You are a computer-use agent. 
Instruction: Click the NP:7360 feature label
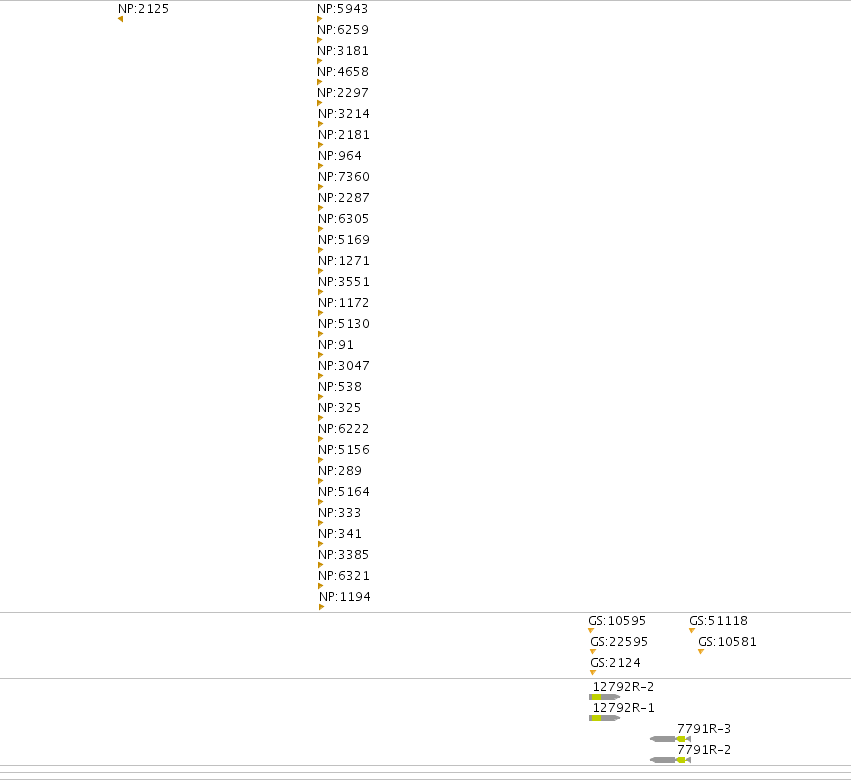[344, 177]
